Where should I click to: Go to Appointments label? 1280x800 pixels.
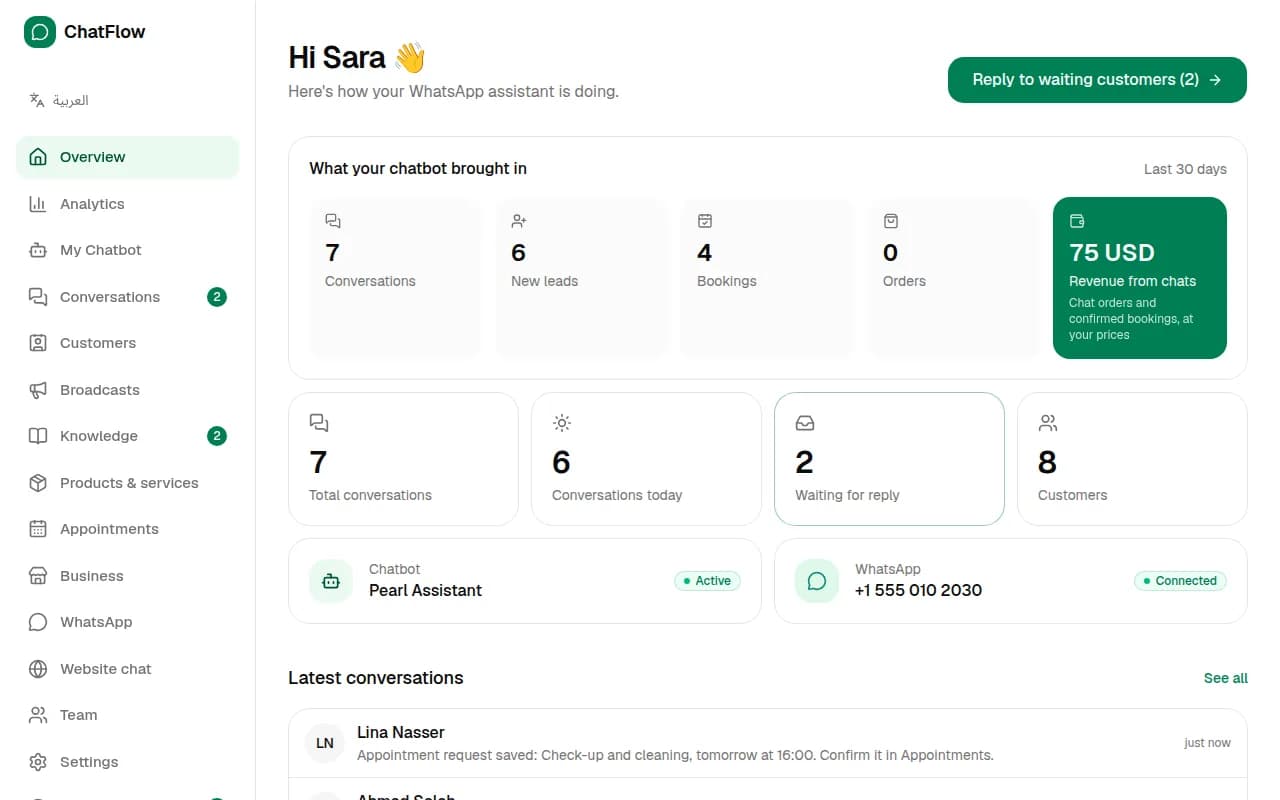[109, 529]
